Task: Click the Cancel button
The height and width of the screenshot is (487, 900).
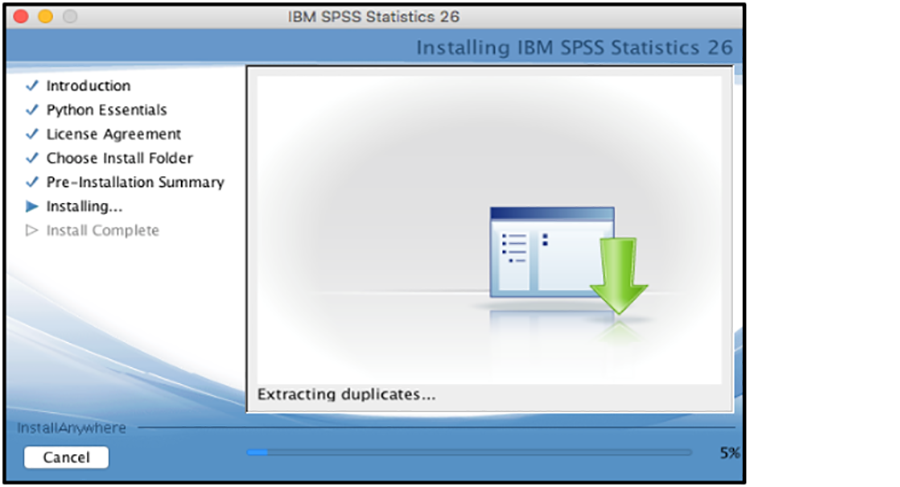Action: click(66, 457)
